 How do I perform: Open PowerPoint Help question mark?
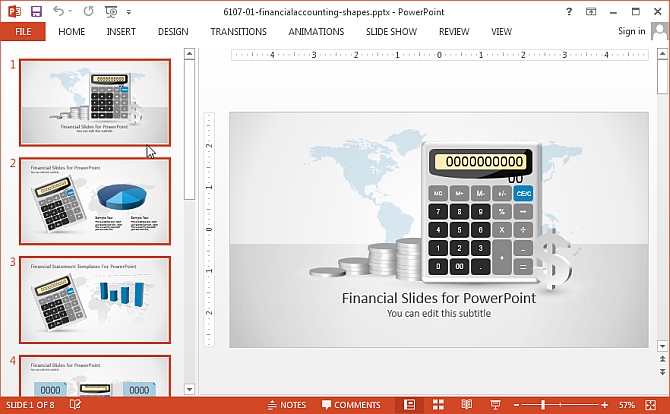tap(569, 12)
